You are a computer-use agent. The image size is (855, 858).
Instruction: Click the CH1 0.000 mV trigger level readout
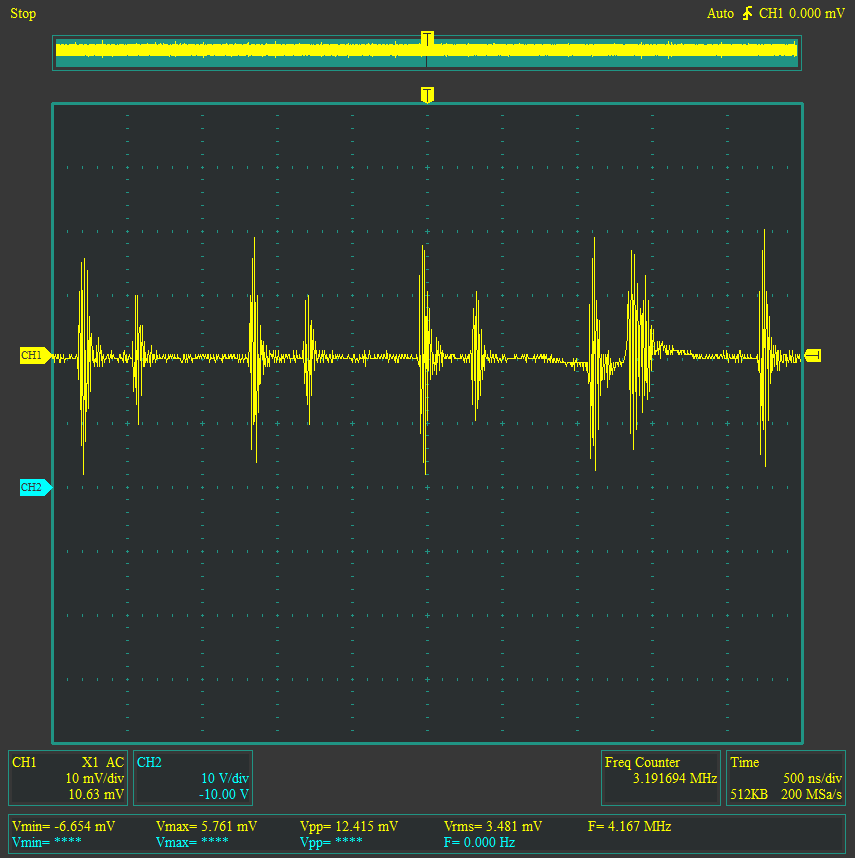802,14
